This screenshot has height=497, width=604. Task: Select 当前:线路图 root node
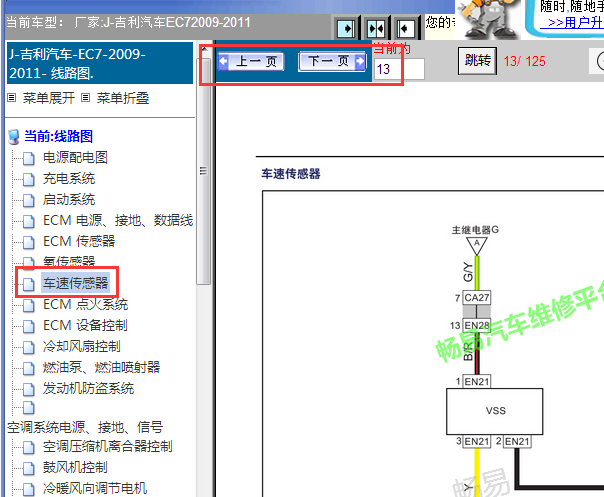tap(58, 136)
